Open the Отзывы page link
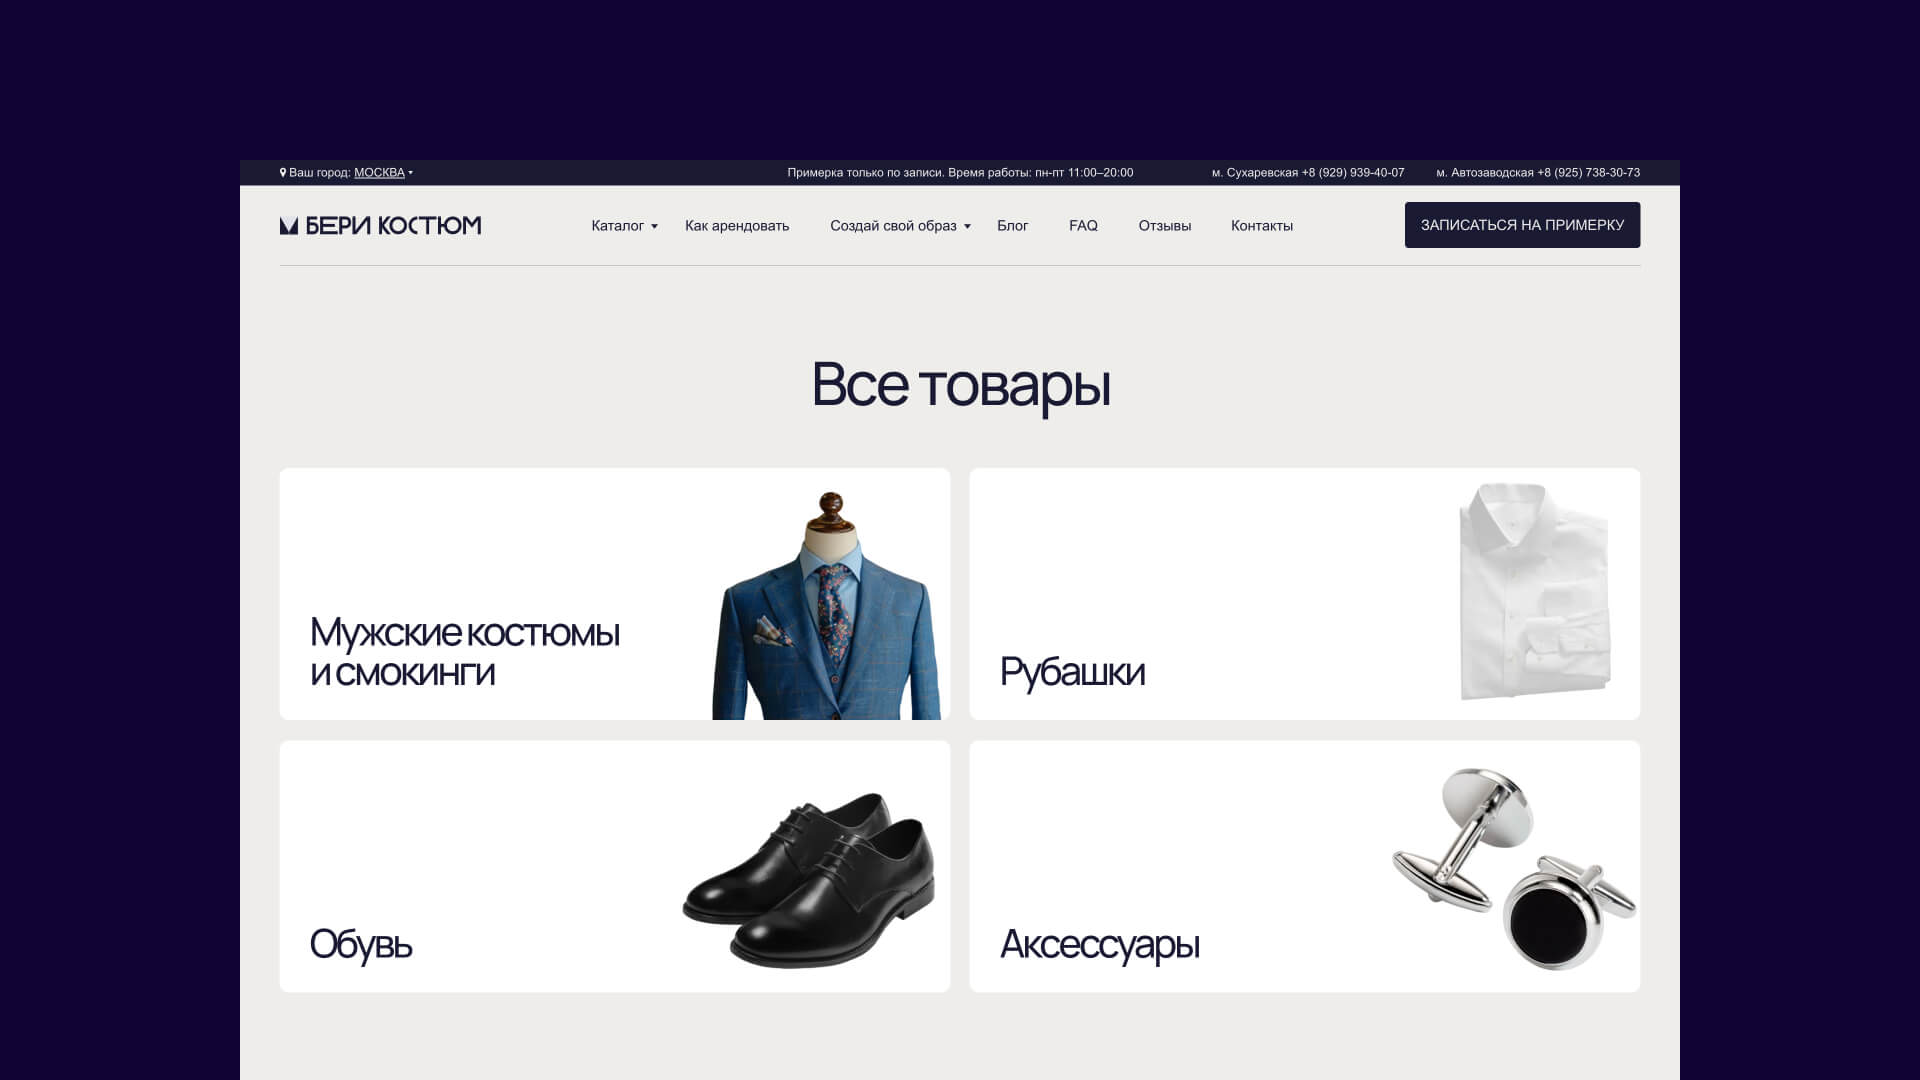 (x=1165, y=226)
